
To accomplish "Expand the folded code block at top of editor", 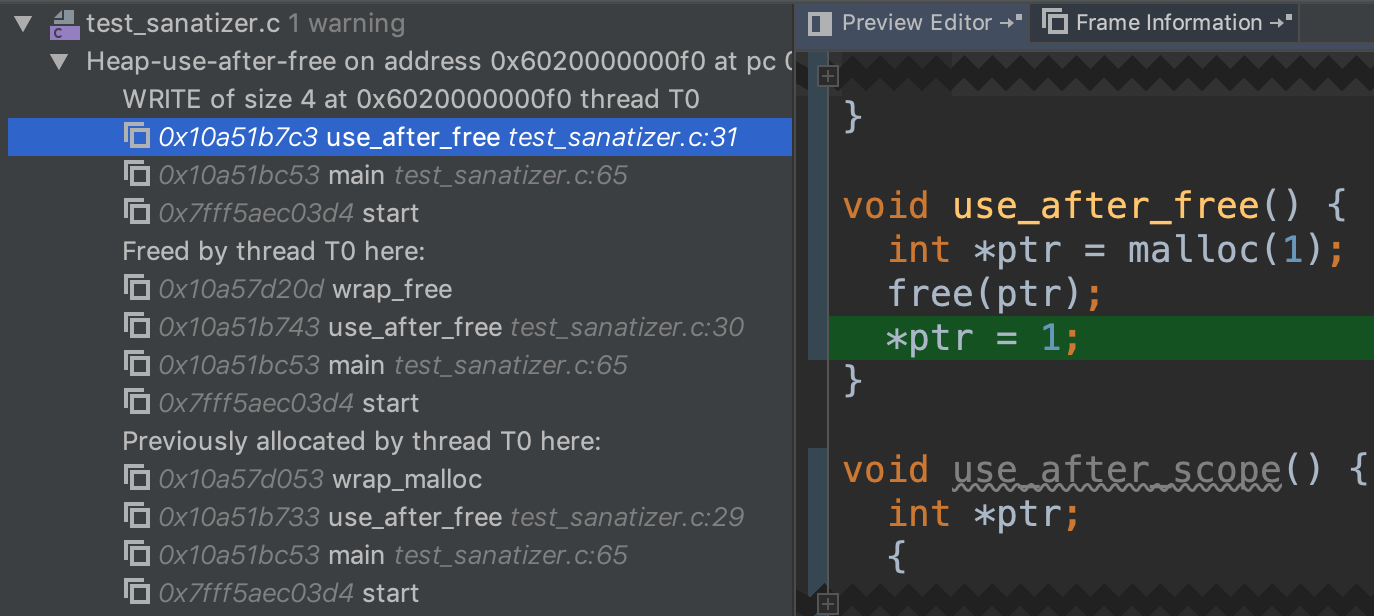I will tap(827, 75).
